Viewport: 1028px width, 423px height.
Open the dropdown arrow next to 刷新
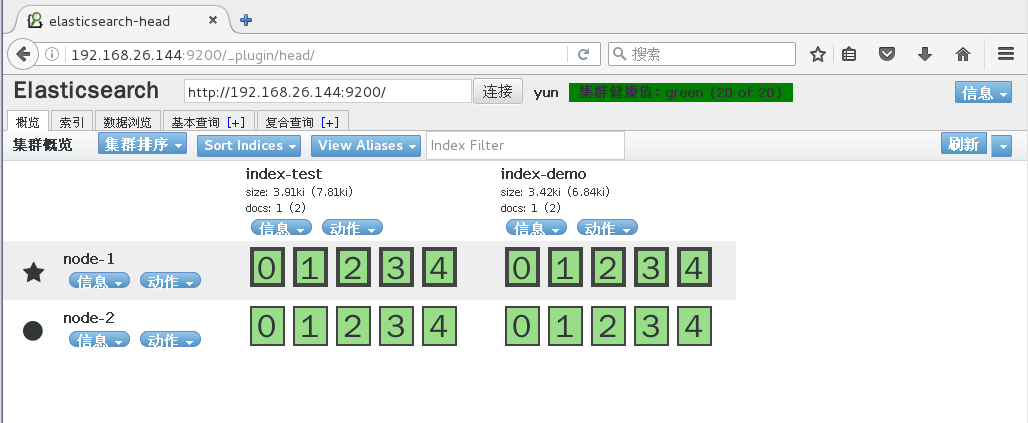[1001, 145]
